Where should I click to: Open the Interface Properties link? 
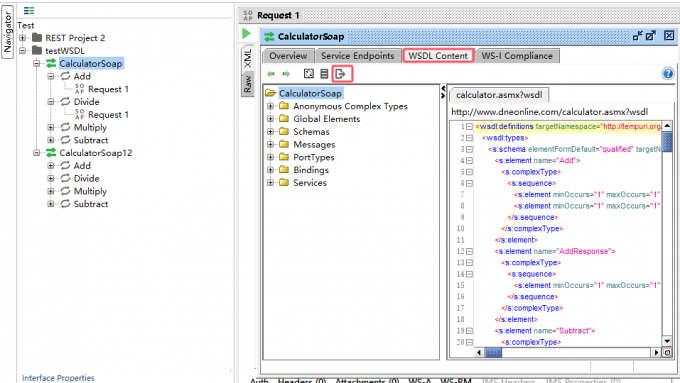tap(58, 378)
